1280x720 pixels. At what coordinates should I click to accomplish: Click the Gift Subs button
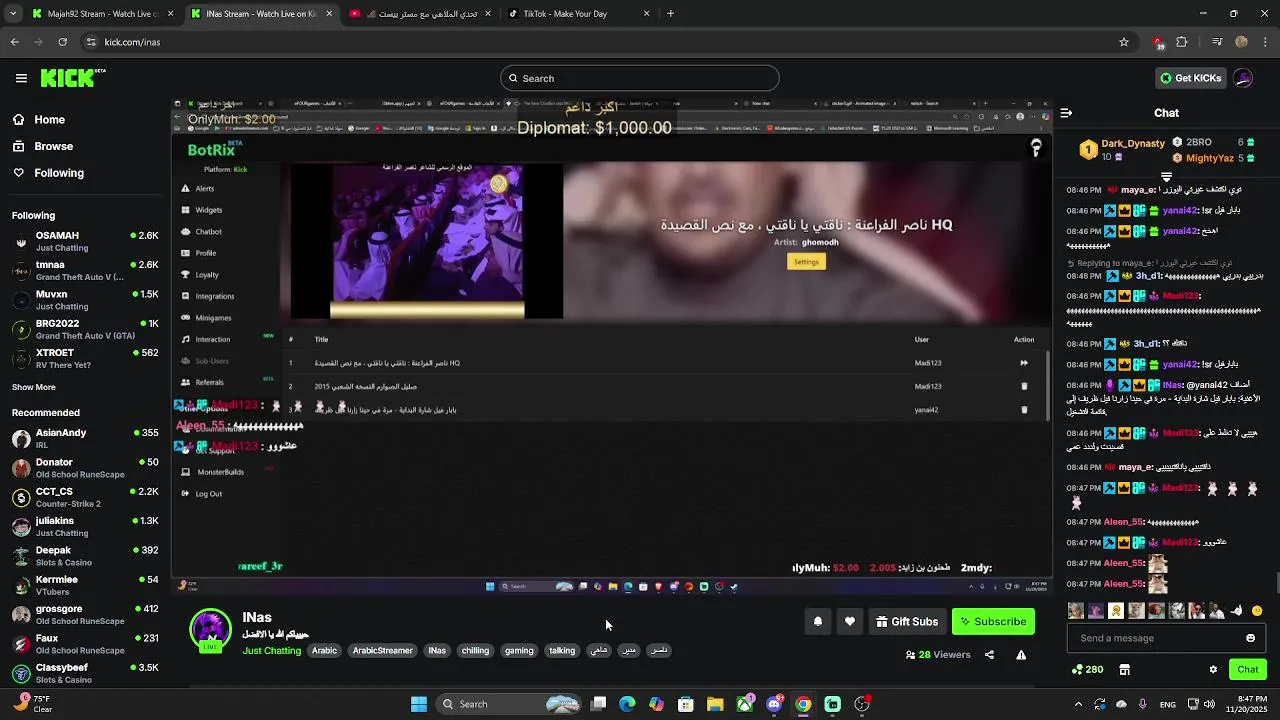tap(907, 622)
